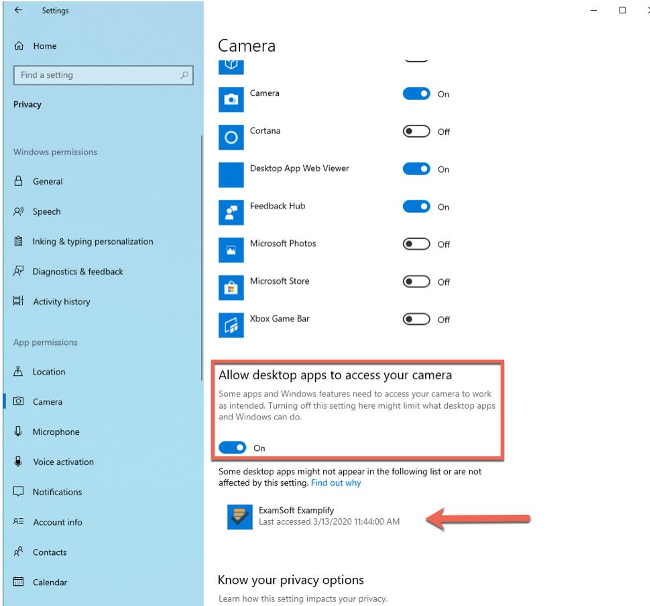The image size is (650, 606).
Task: Click the Account info icon
Action: (18, 521)
